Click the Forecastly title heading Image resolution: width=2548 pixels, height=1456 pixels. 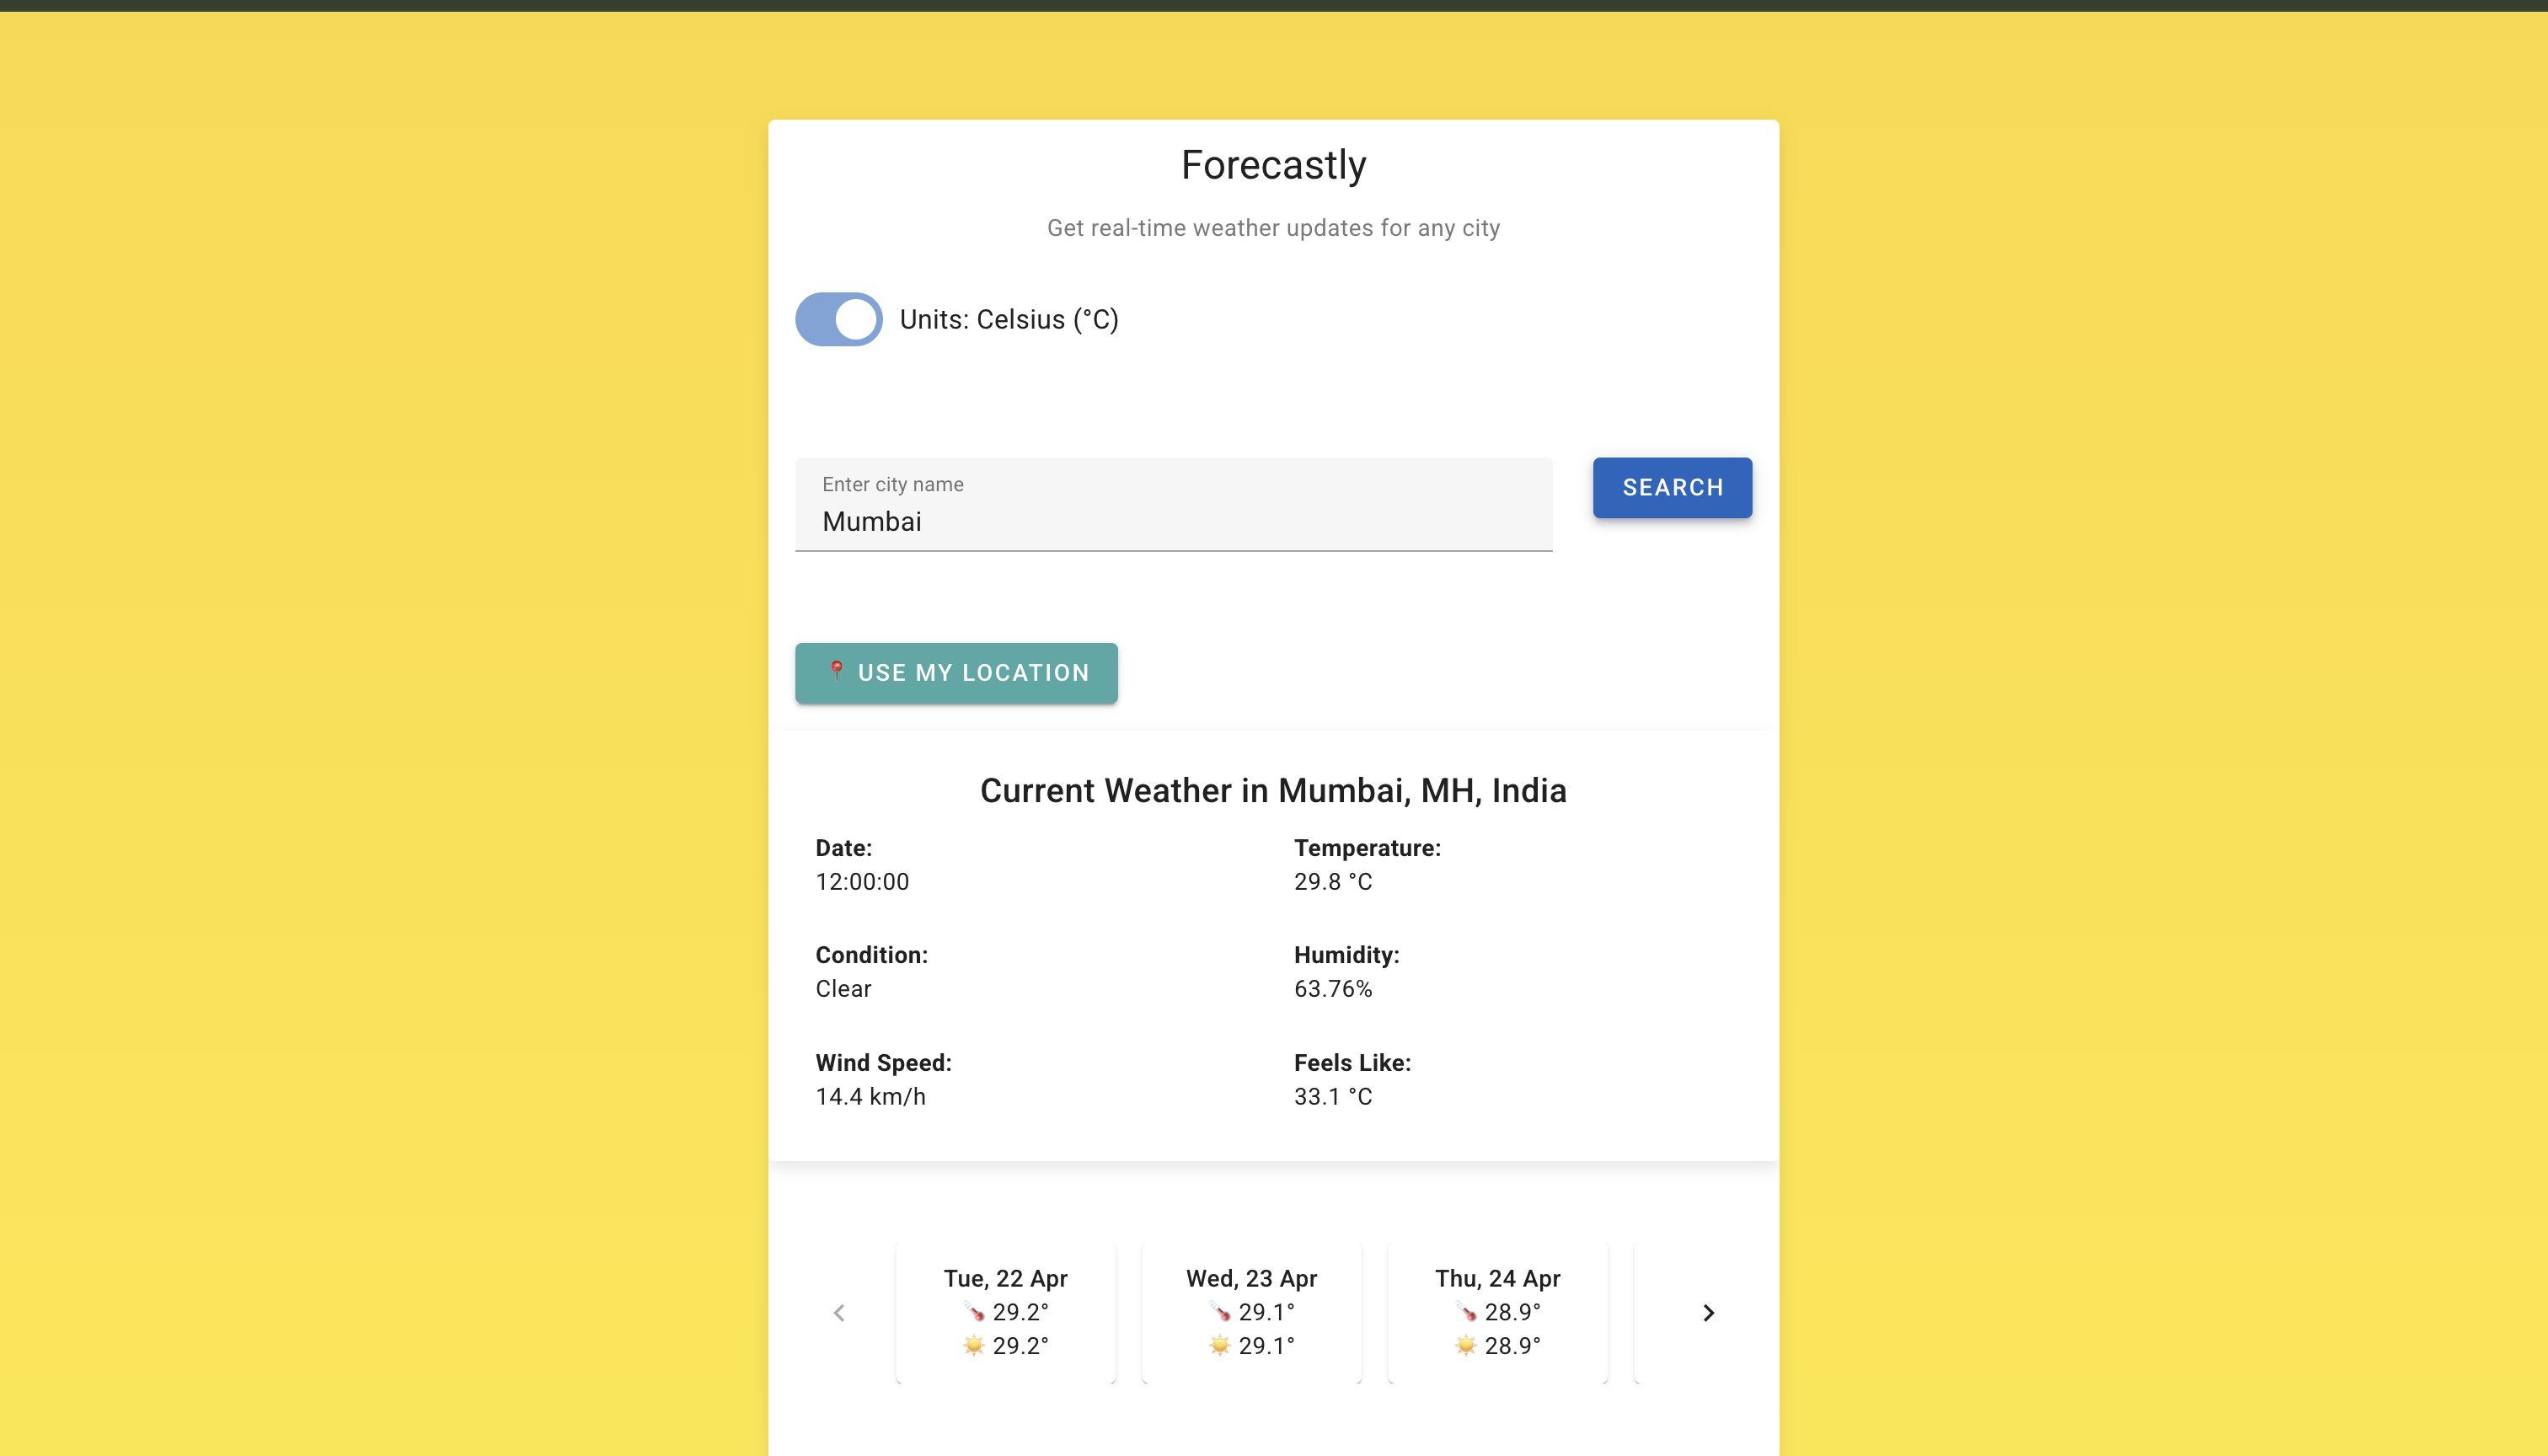(1273, 165)
